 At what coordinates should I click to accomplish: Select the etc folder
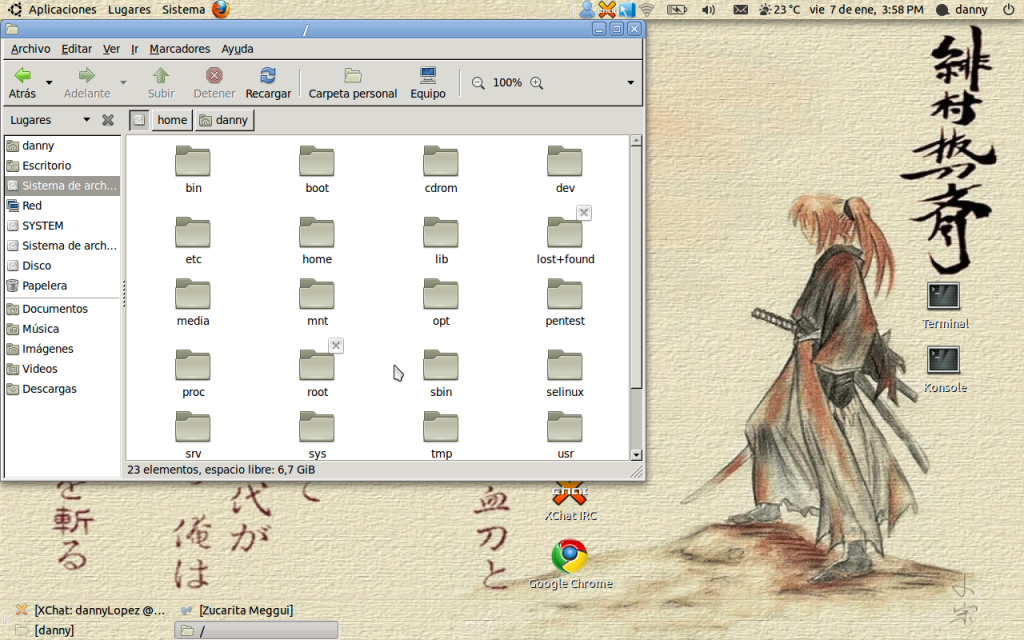pyautogui.click(x=193, y=240)
